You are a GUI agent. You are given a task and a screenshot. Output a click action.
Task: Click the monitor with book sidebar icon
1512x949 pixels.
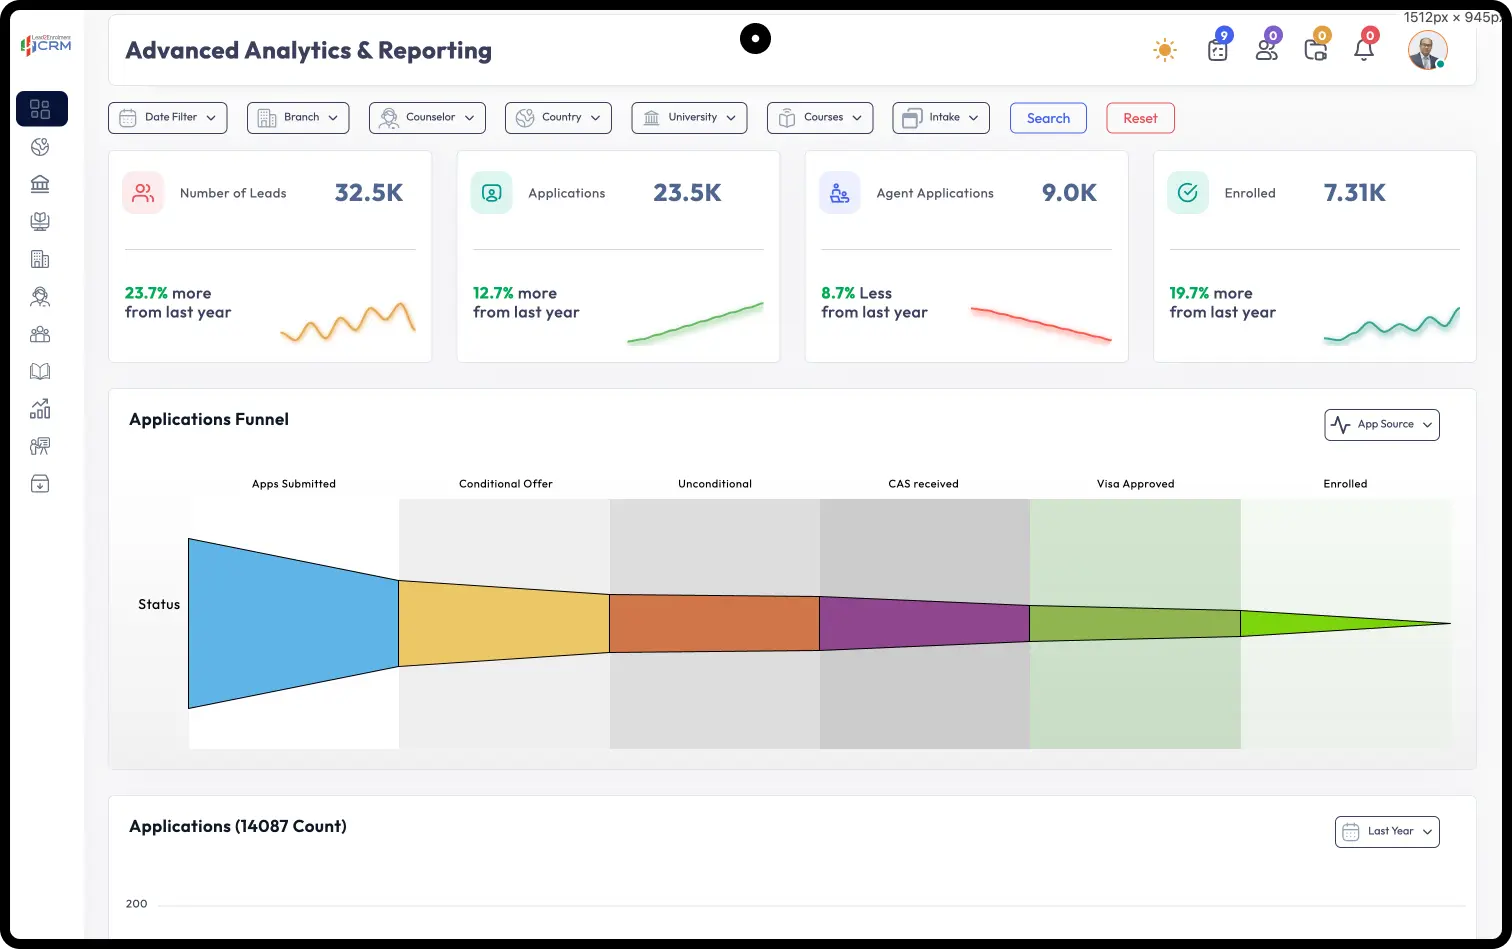pyautogui.click(x=40, y=222)
